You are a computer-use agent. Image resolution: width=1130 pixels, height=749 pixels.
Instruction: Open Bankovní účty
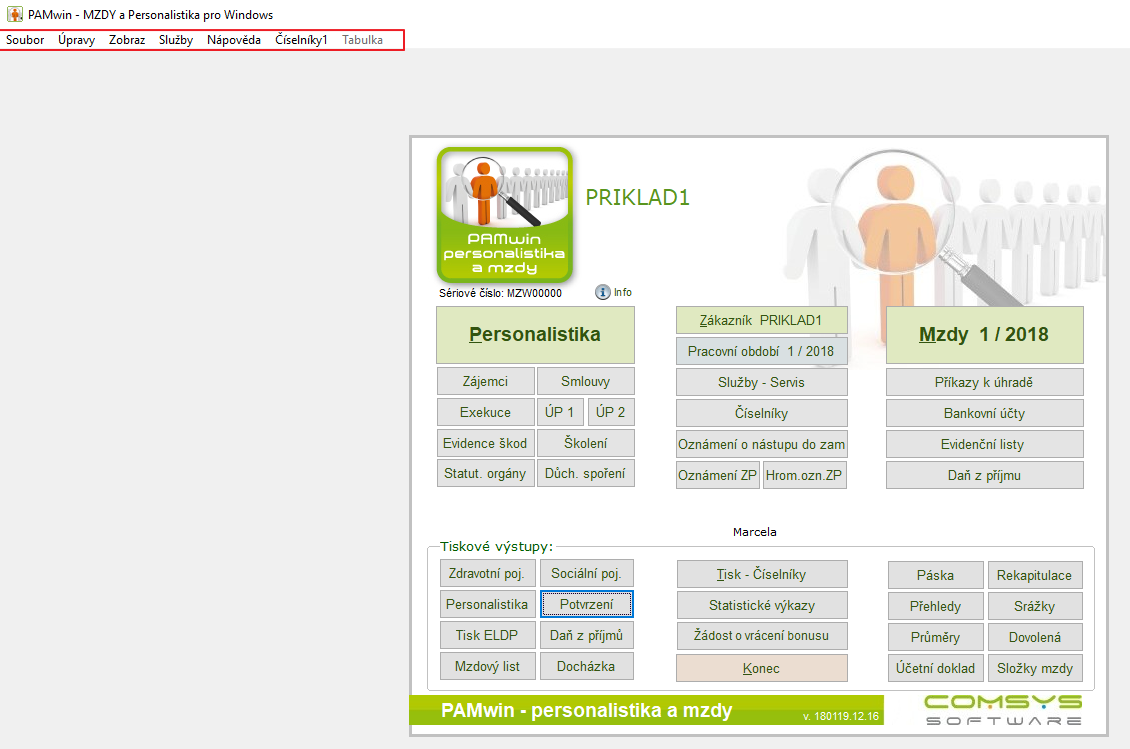pyautogui.click(x=984, y=413)
